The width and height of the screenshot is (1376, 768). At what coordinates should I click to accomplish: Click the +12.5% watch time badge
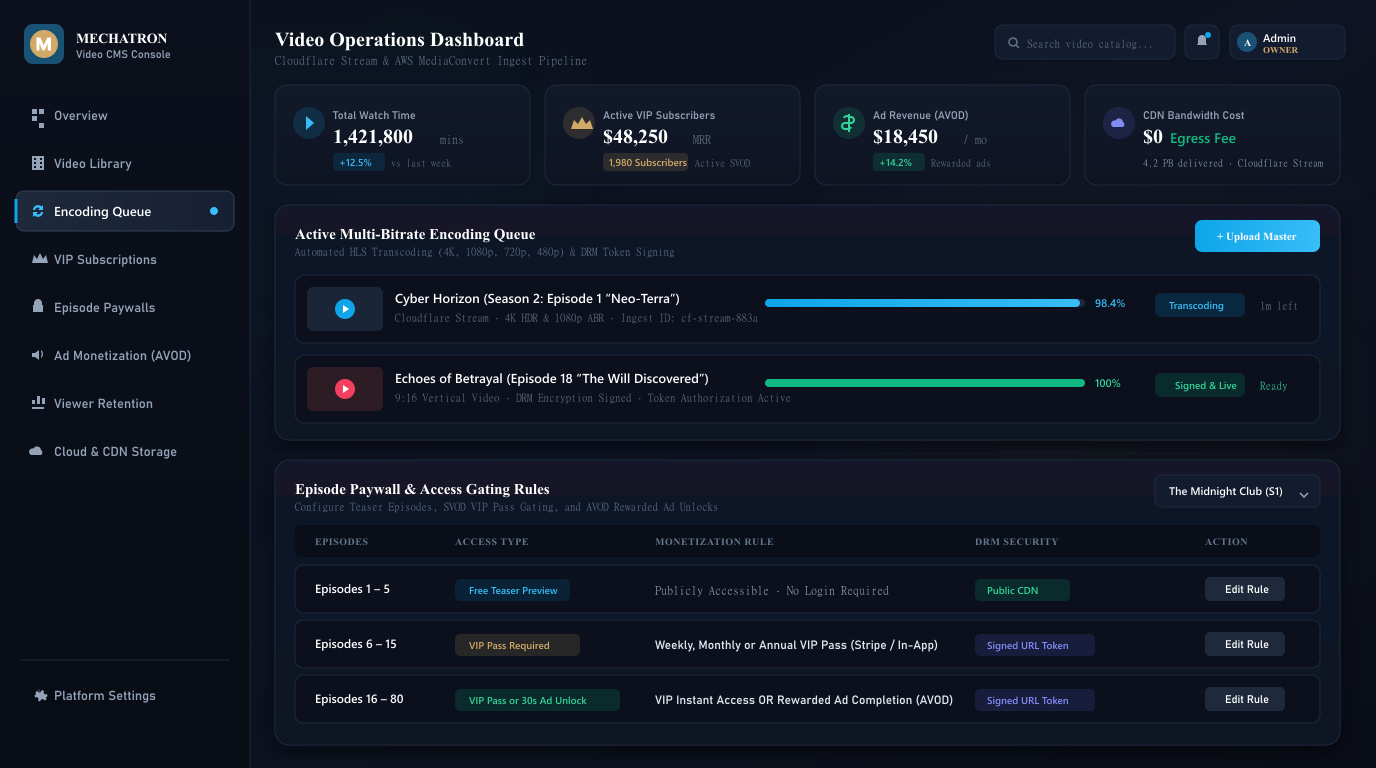point(358,162)
